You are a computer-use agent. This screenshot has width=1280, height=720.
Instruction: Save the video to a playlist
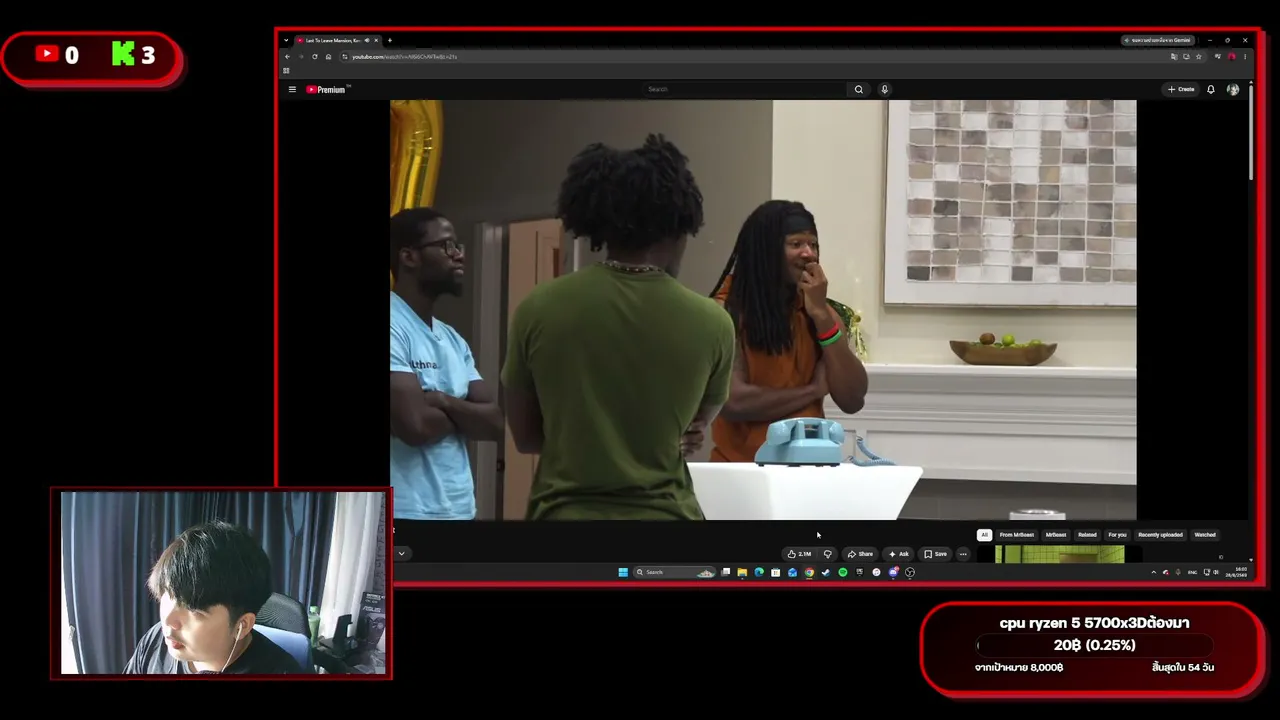[935, 554]
